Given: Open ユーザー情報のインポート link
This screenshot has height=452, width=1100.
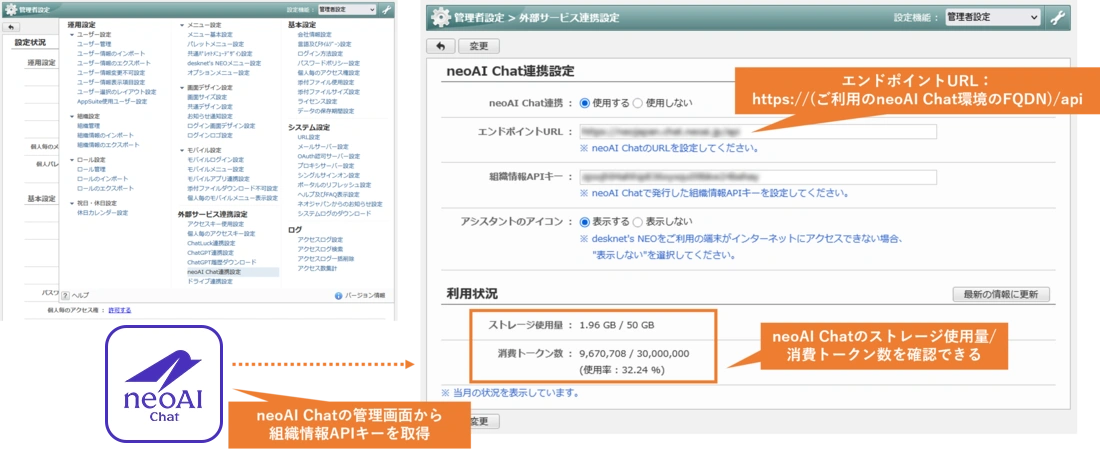Looking at the screenshot, I should point(112,53).
